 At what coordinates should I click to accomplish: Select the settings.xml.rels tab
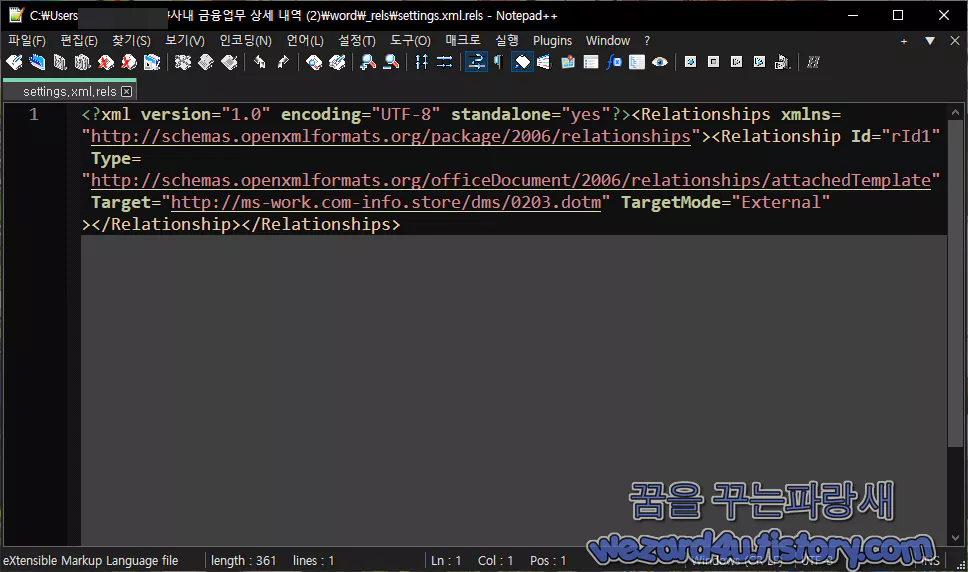pos(70,91)
